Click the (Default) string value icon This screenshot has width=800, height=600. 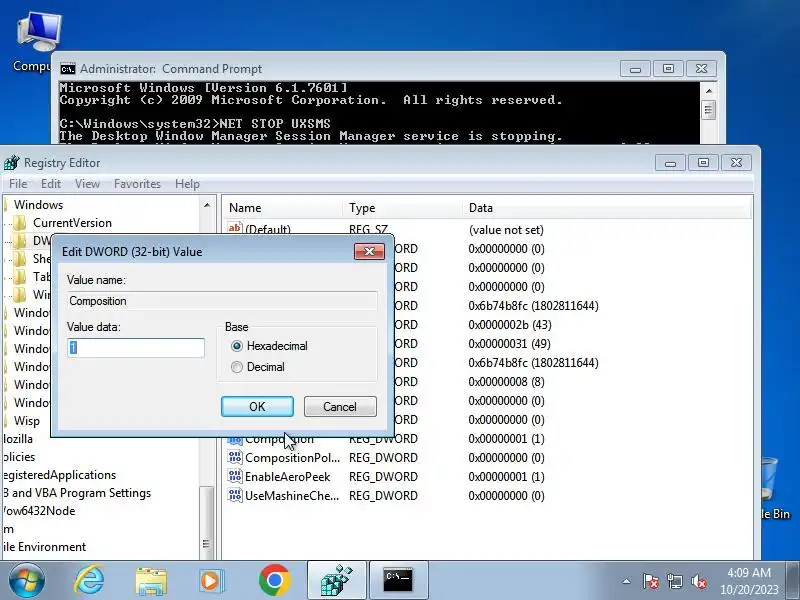point(235,228)
